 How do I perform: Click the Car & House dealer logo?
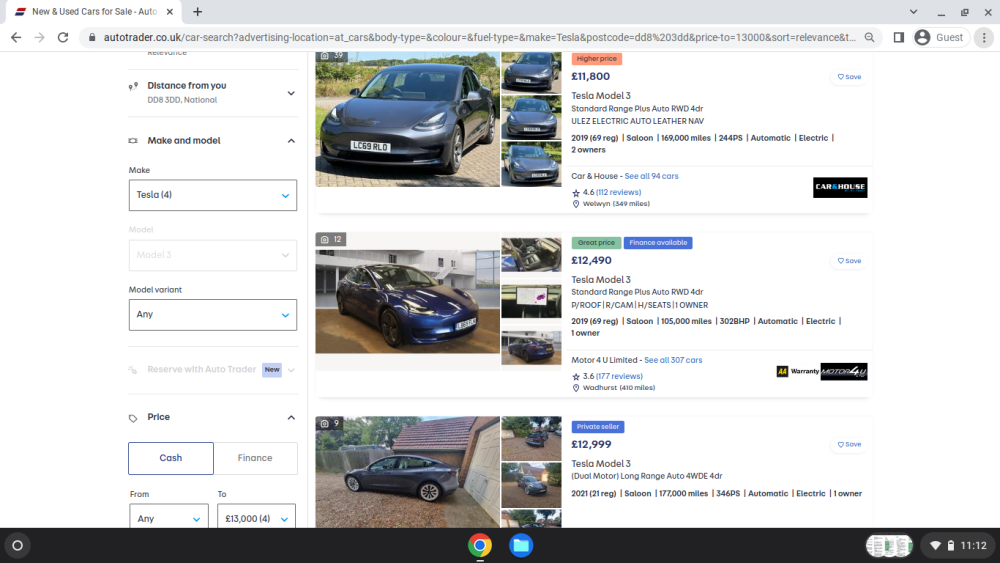click(x=840, y=187)
